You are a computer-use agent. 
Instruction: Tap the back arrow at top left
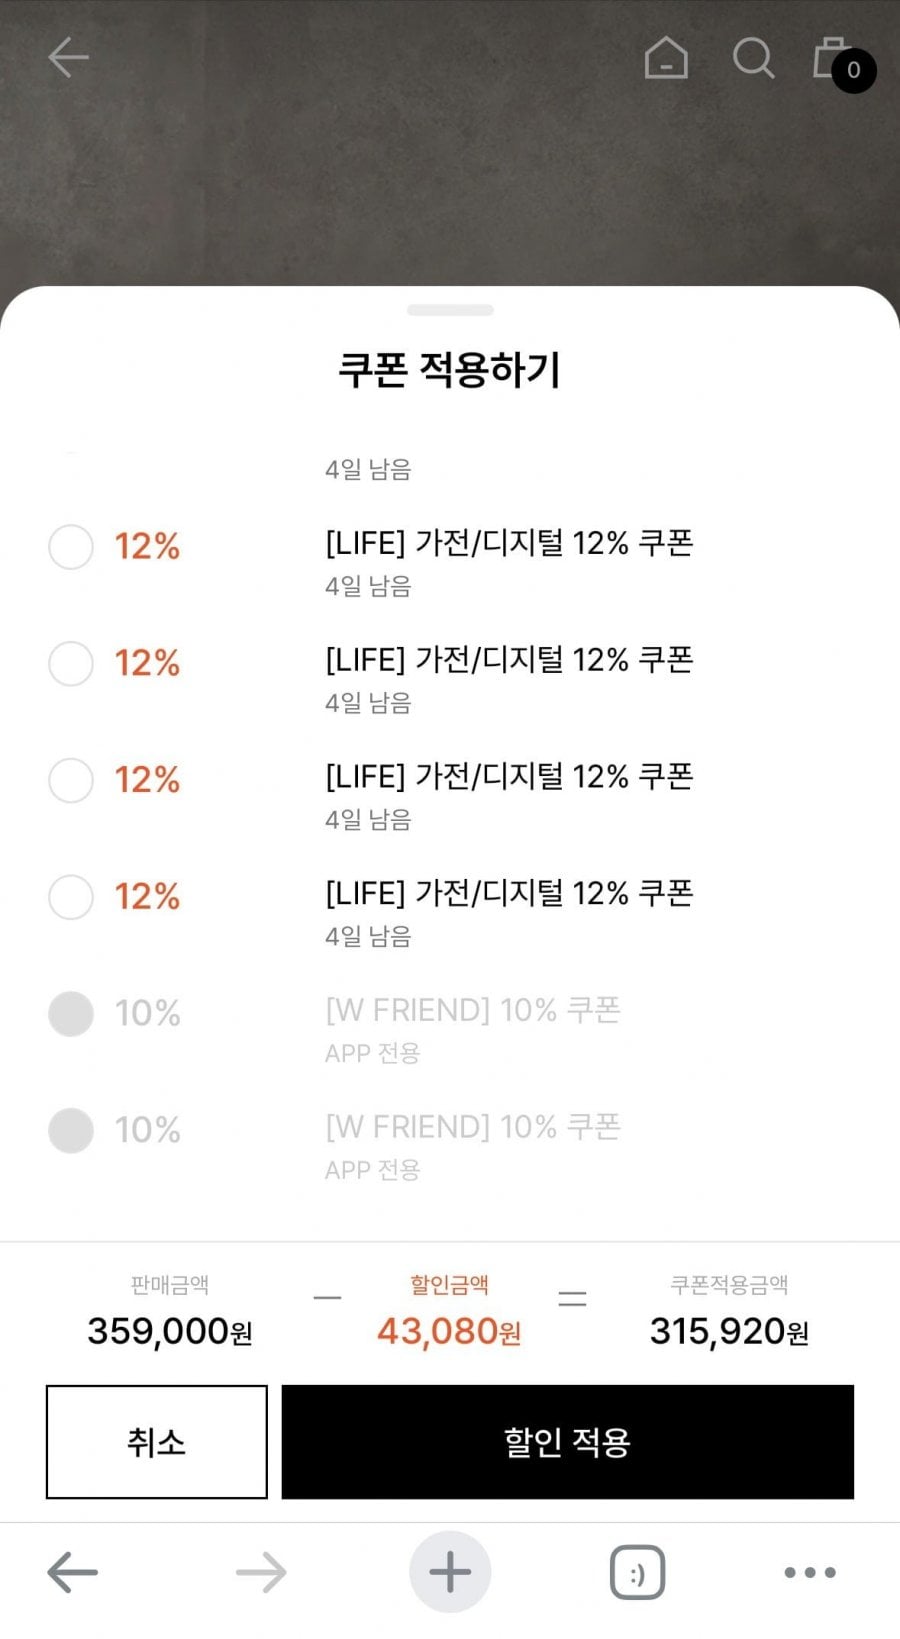pyautogui.click(x=68, y=57)
